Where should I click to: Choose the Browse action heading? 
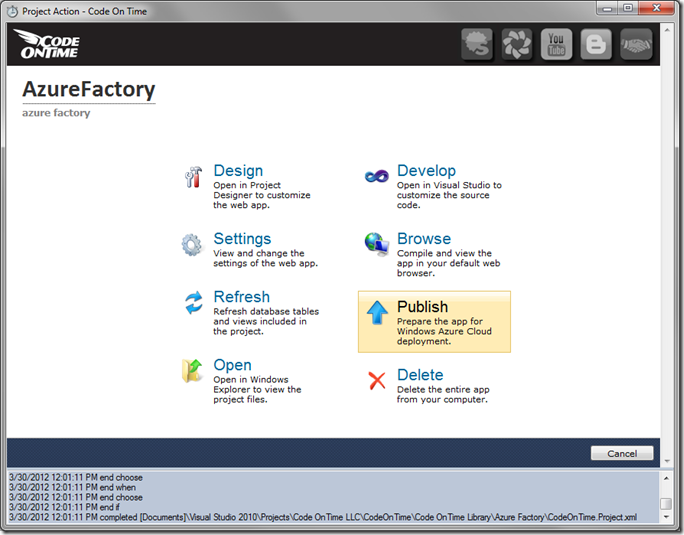click(424, 239)
